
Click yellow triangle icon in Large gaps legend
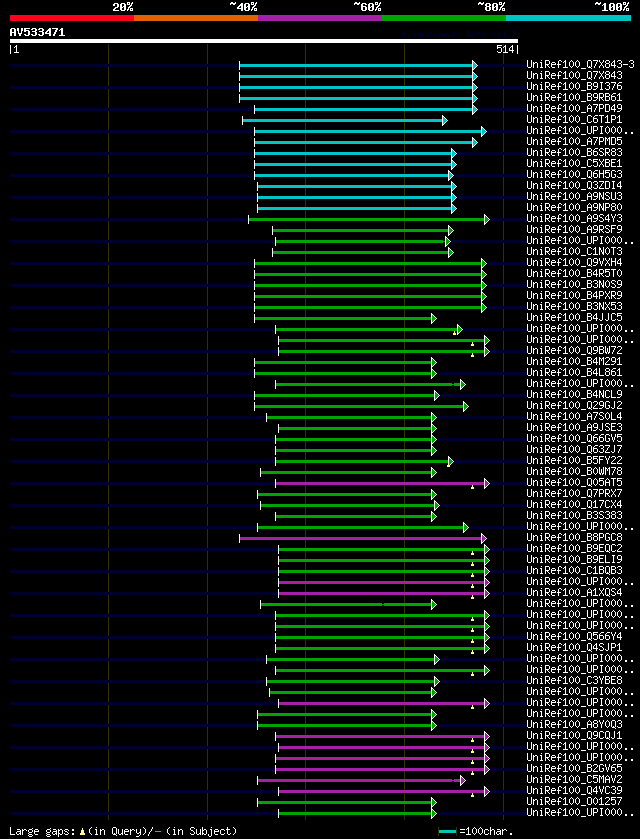point(82,832)
